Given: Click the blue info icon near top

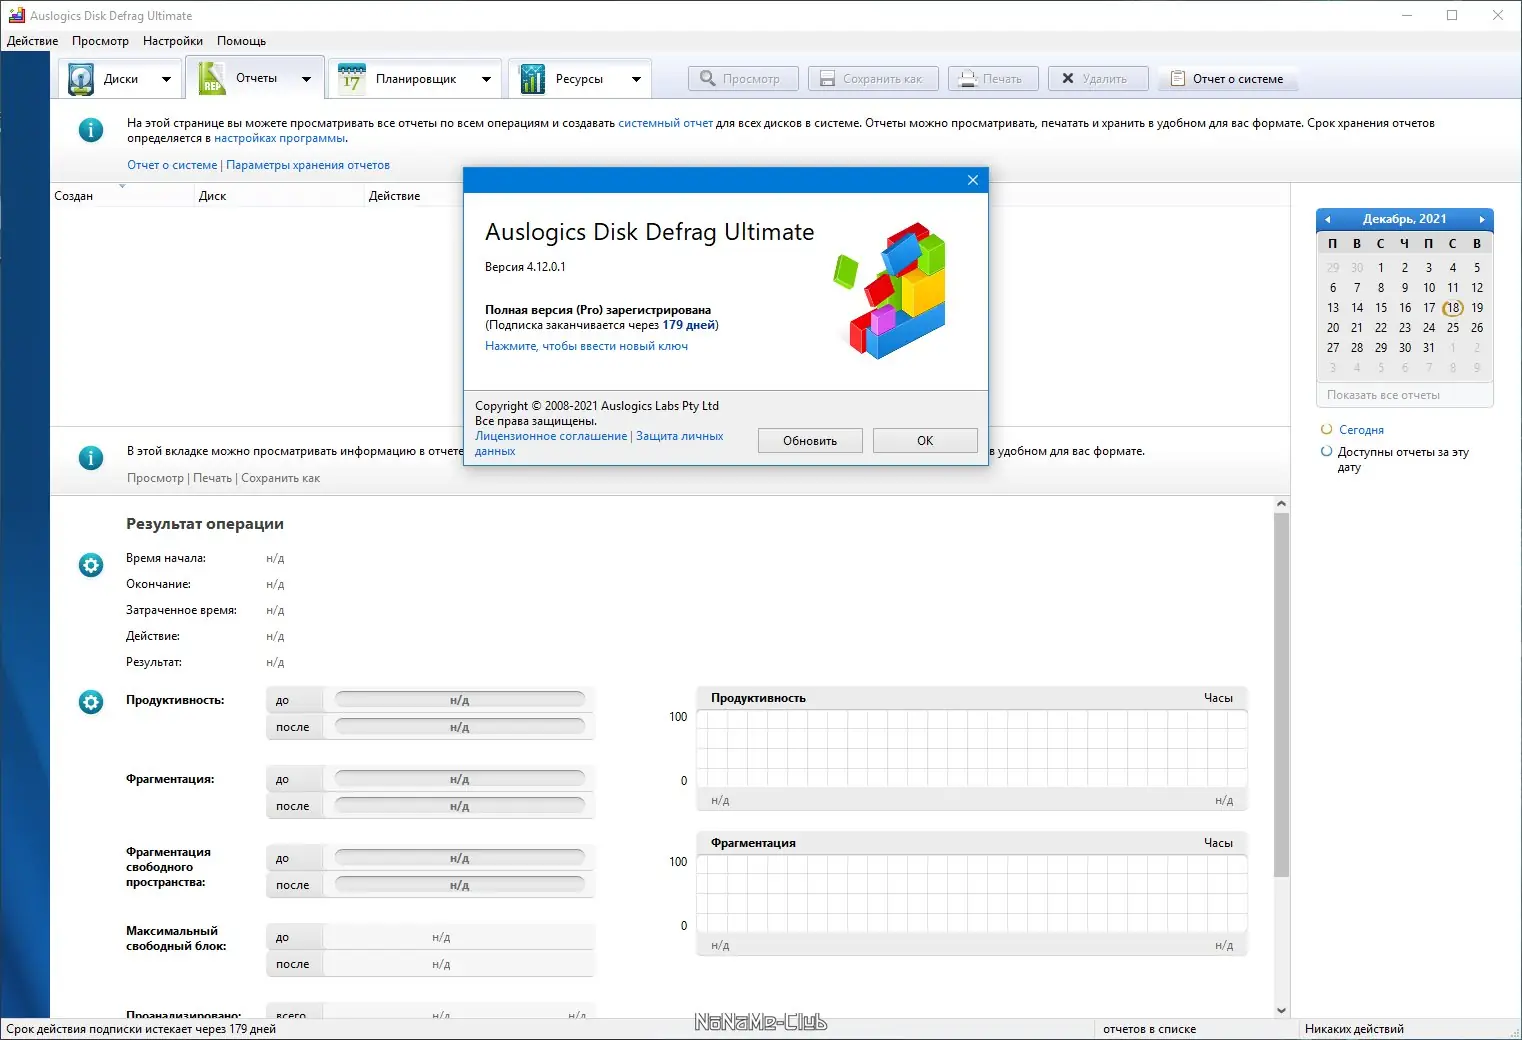Looking at the screenshot, I should pyautogui.click(x=91, y=130).
